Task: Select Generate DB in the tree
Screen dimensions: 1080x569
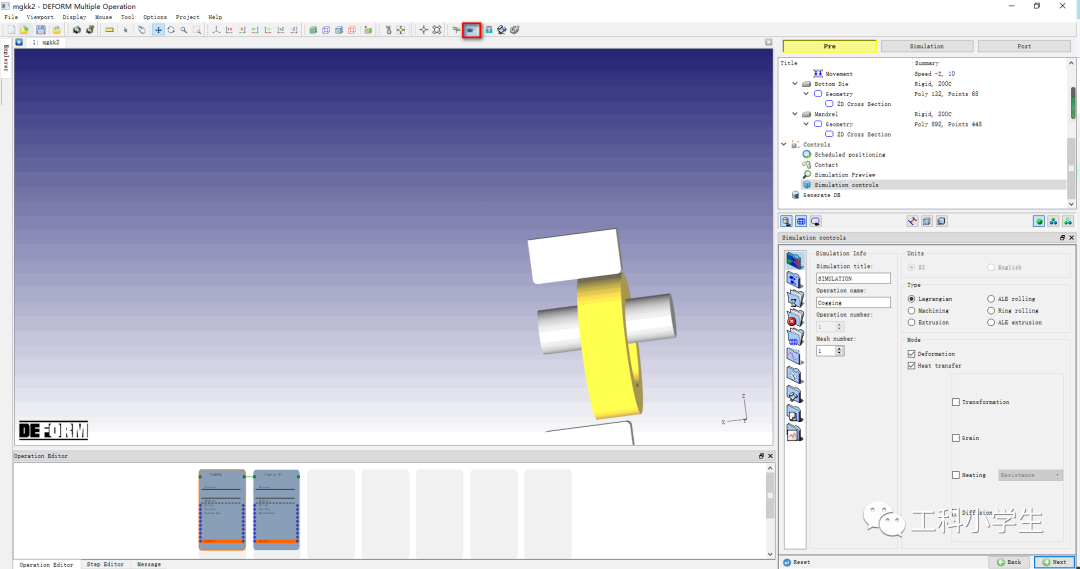Action: (x=822, y=195)
